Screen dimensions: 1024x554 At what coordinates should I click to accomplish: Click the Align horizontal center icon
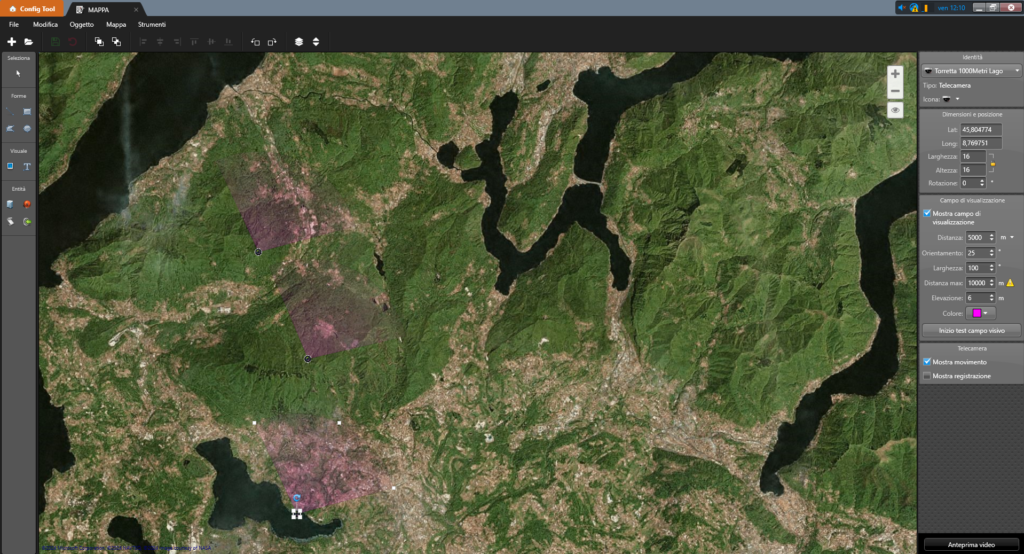[x=160, y=42]
